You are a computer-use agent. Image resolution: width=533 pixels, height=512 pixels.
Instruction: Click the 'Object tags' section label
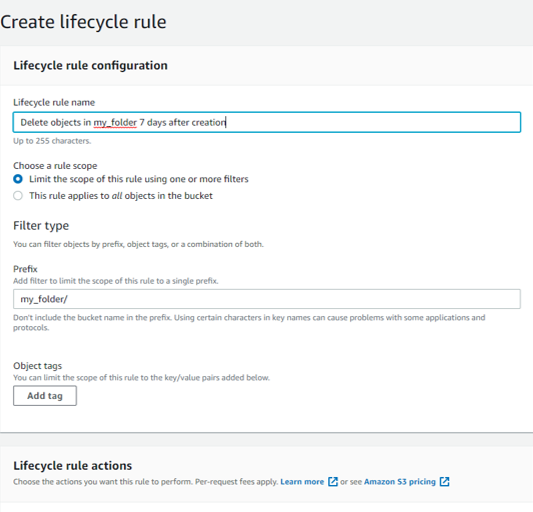[x=37, y=365]
